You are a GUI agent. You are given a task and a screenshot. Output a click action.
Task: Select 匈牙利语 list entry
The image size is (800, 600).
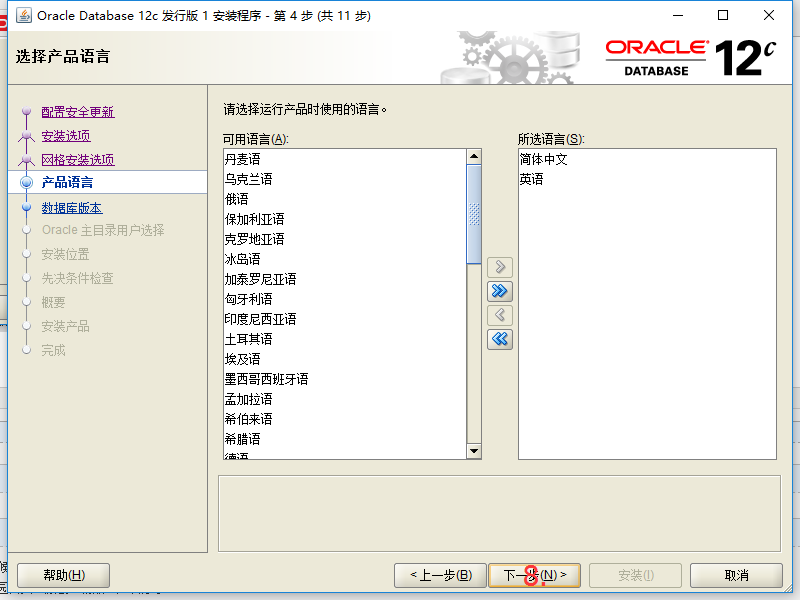(x=345, y=299)
